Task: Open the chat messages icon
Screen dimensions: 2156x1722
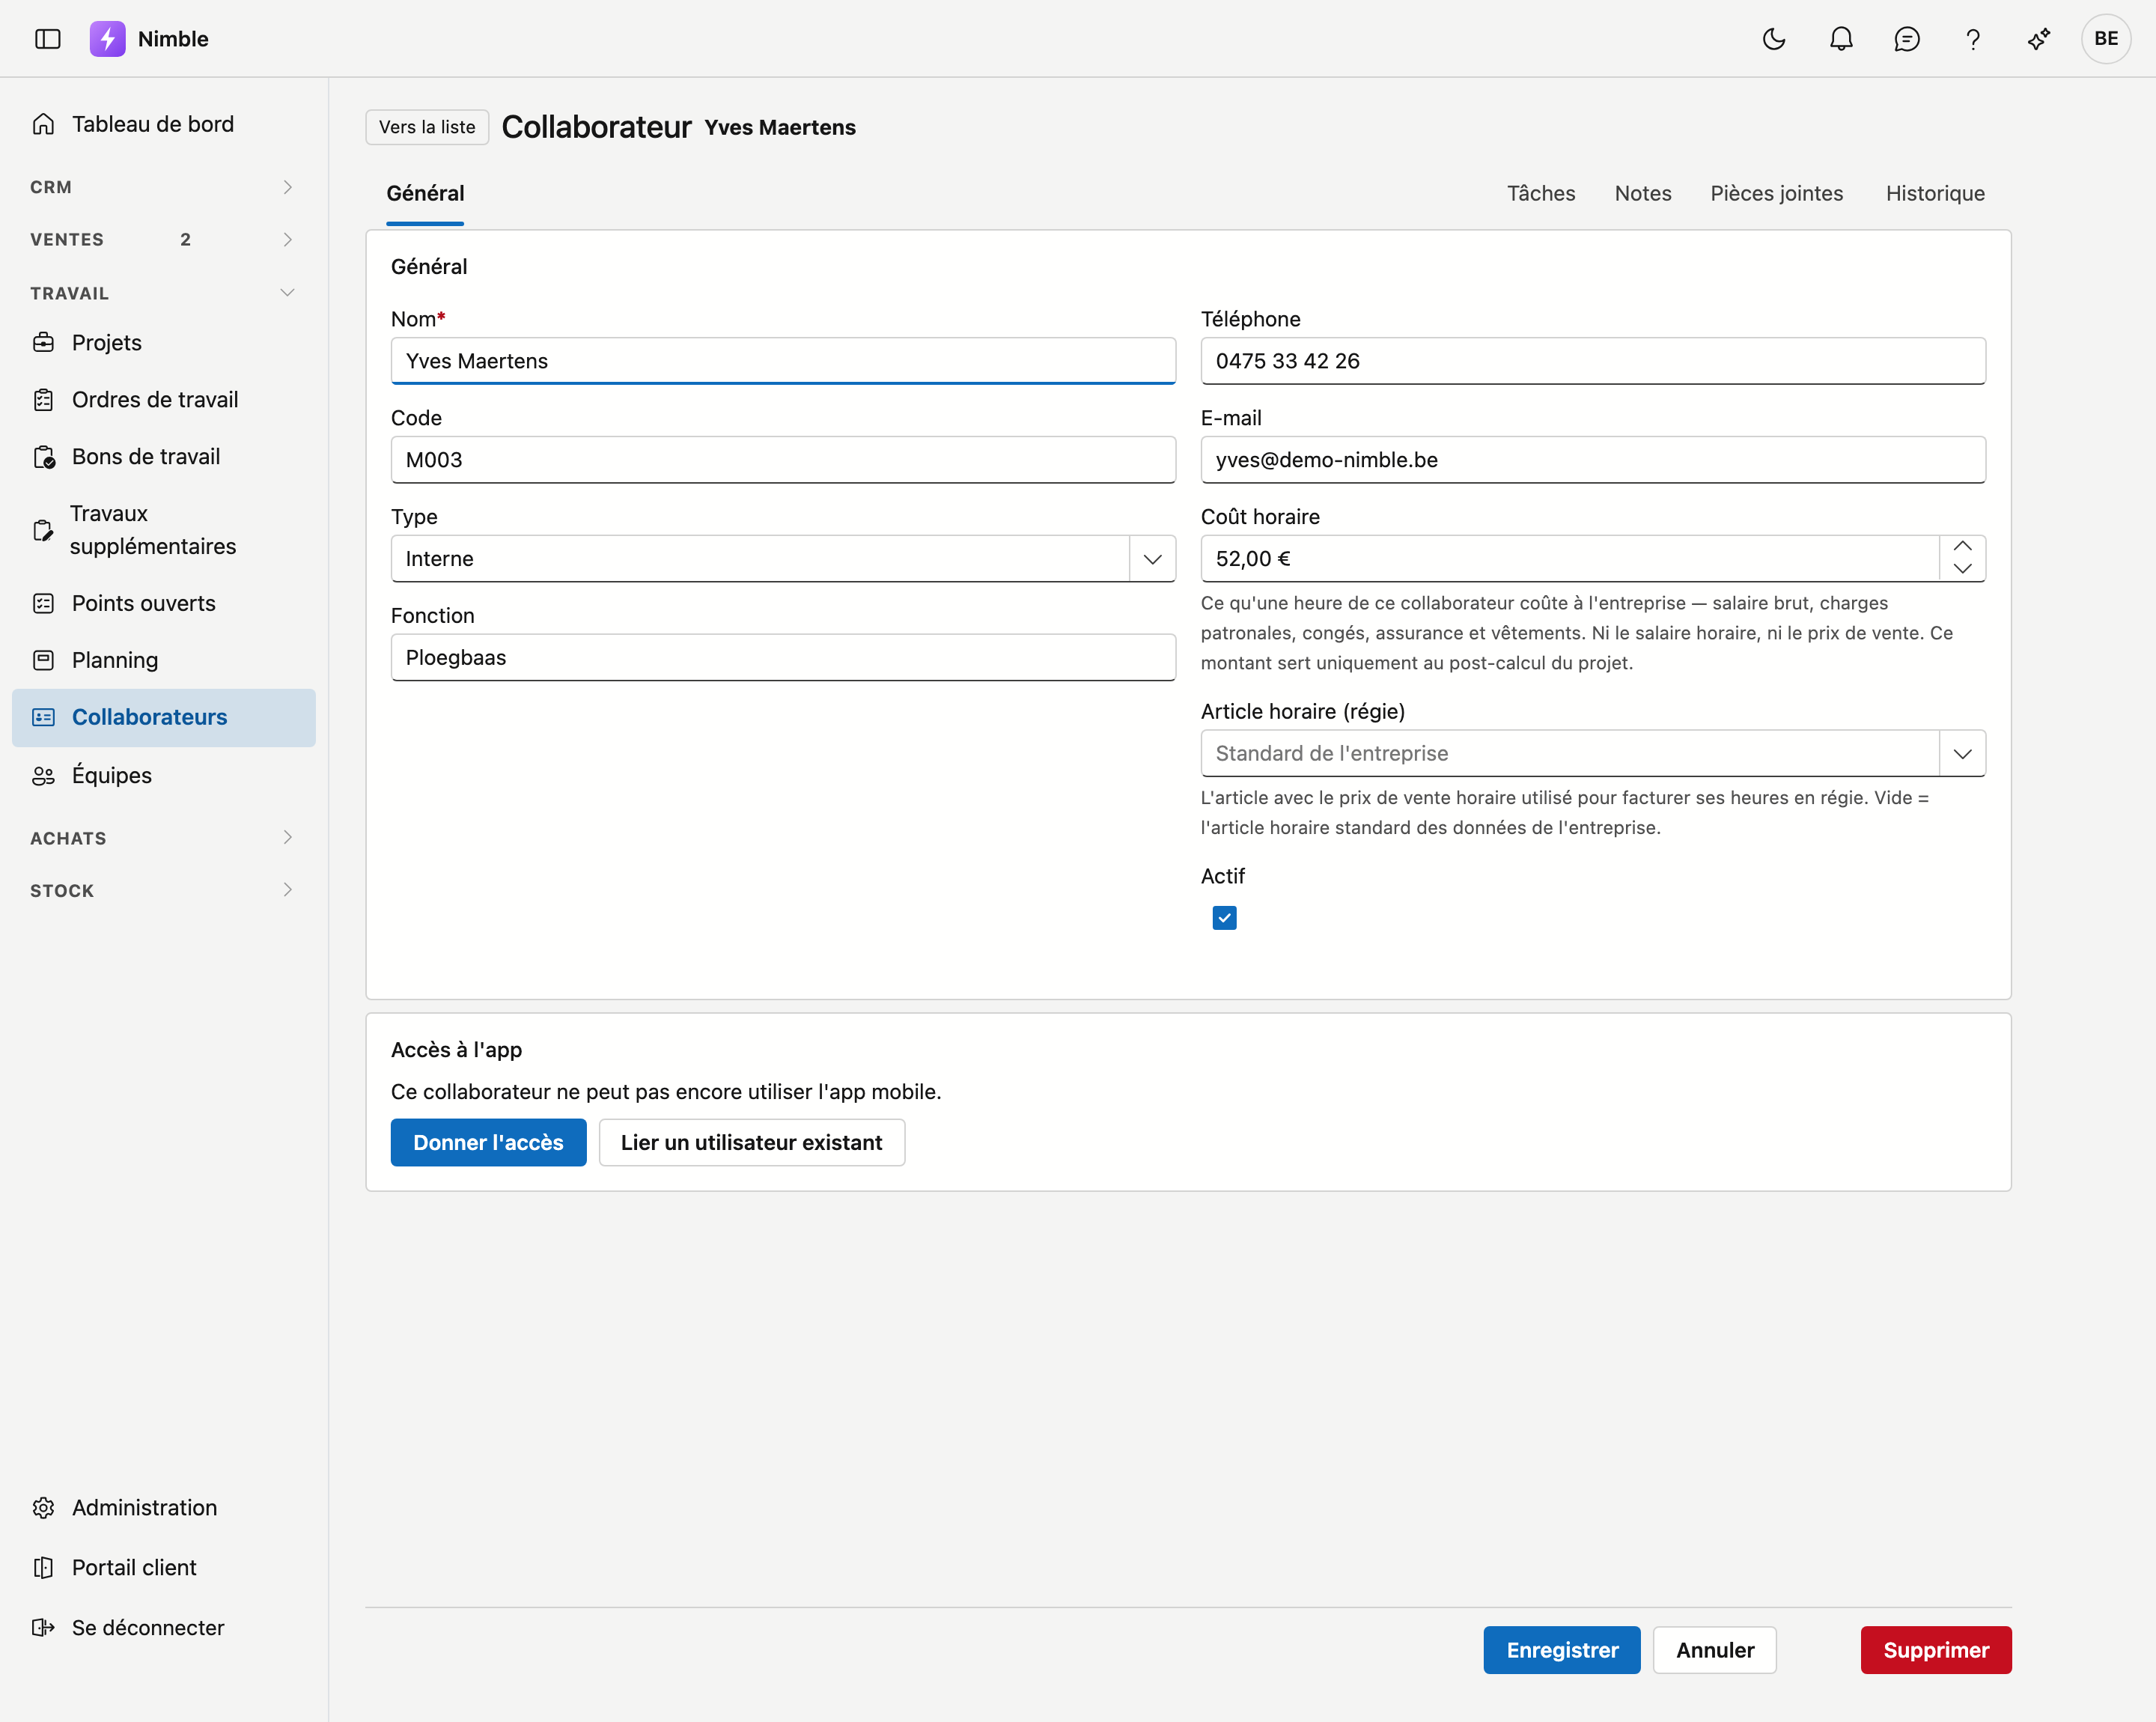Action: tap(1907, 39)
